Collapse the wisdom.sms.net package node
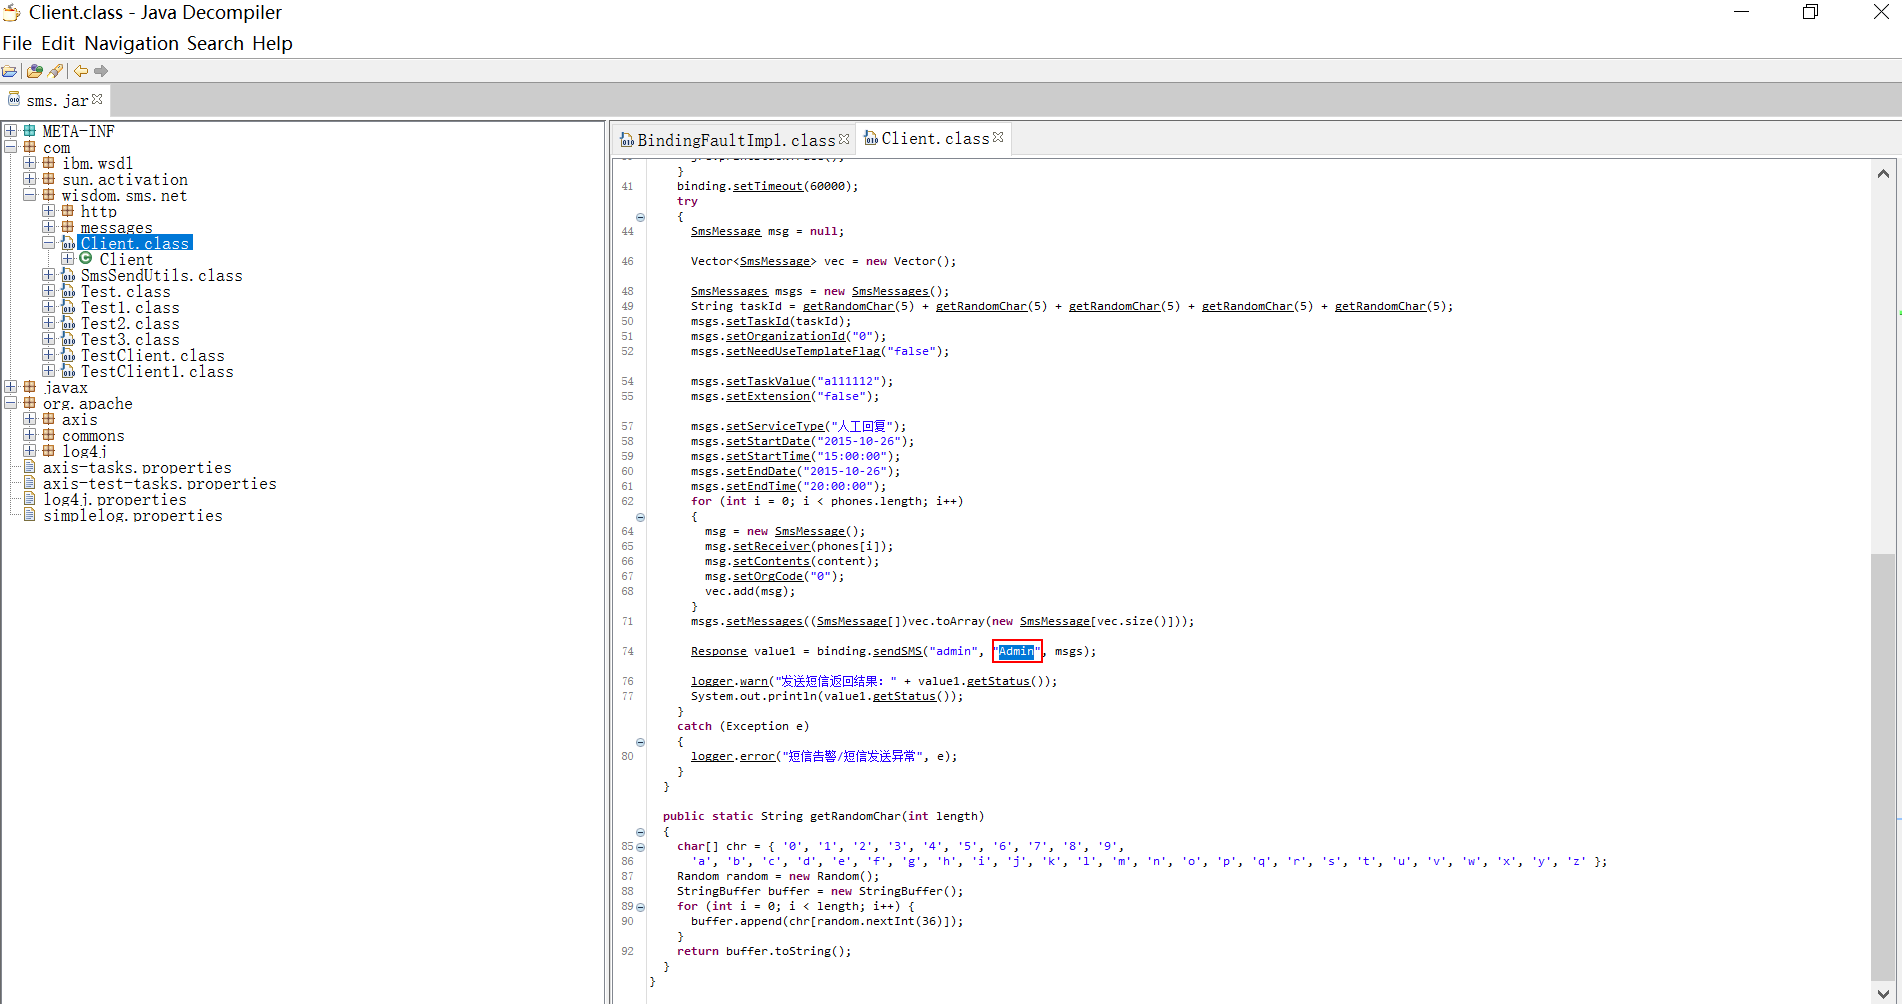This screenshot has height=1004, width=1902. pyautogui.click(x=30, y=195)
